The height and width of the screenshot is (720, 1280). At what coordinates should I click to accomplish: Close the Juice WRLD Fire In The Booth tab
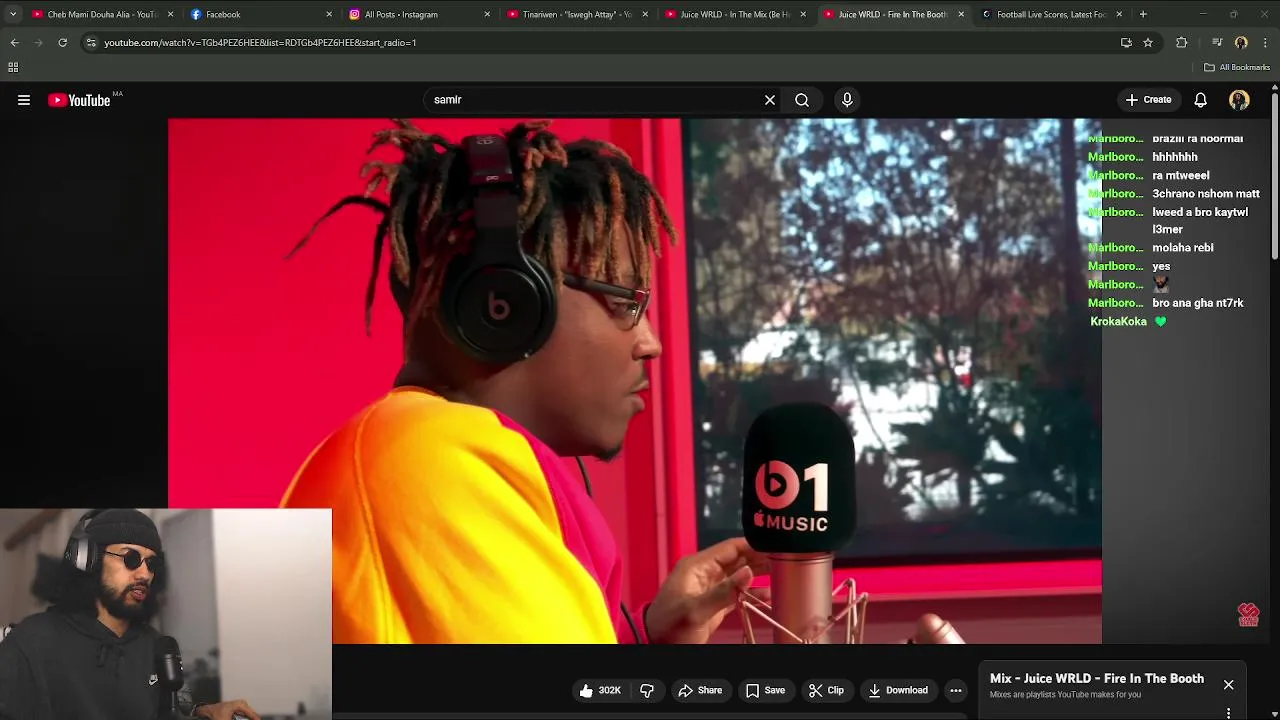click(961, 14)
